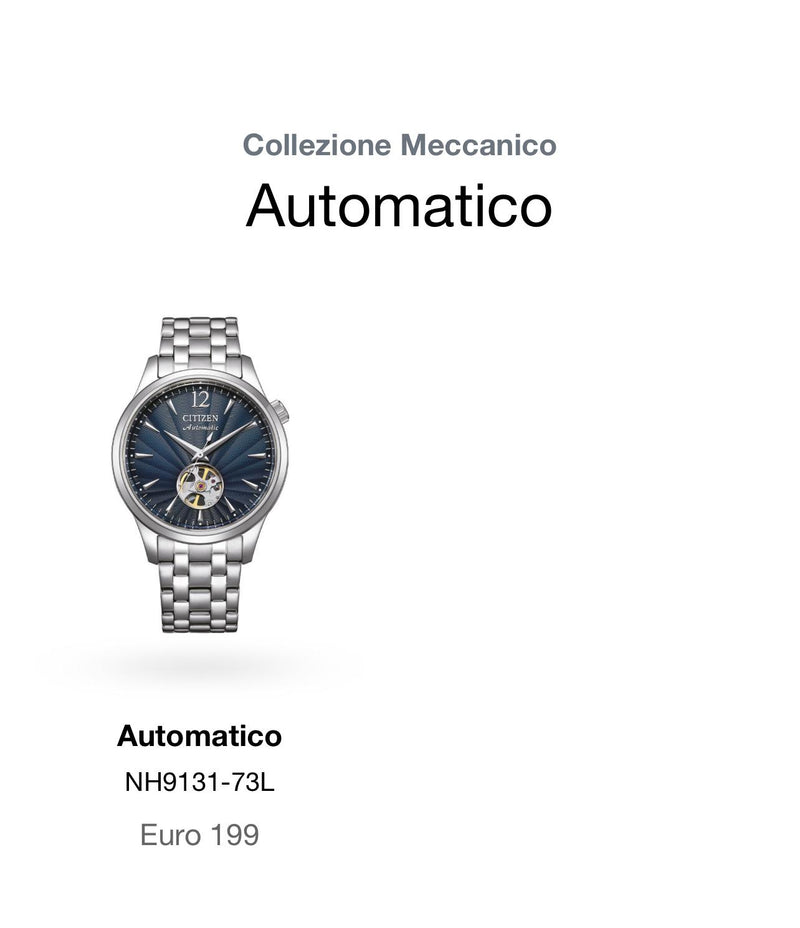Click the large Automatico page title
Screen dimensions: 800x928
pyautogui.click(x=399, y=205)
